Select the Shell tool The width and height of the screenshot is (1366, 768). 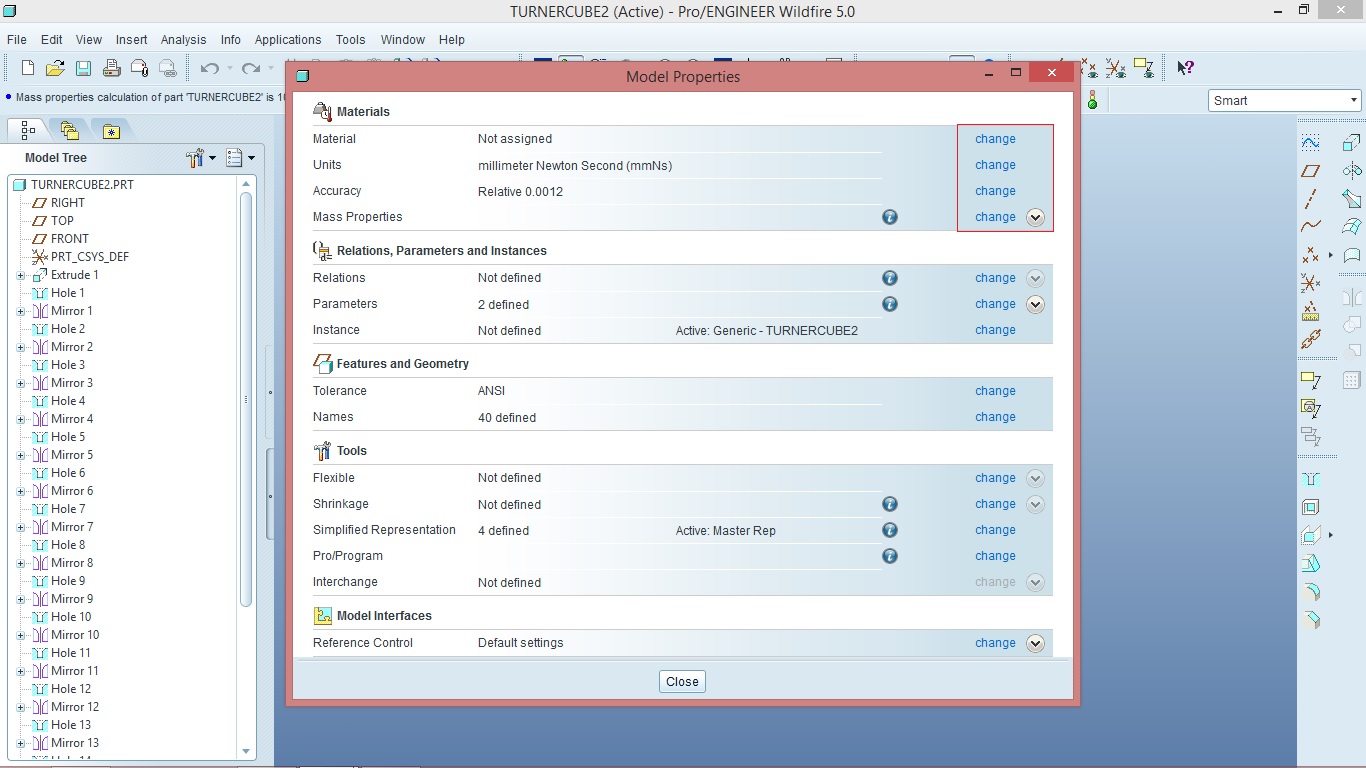[x=1311, y=508]
